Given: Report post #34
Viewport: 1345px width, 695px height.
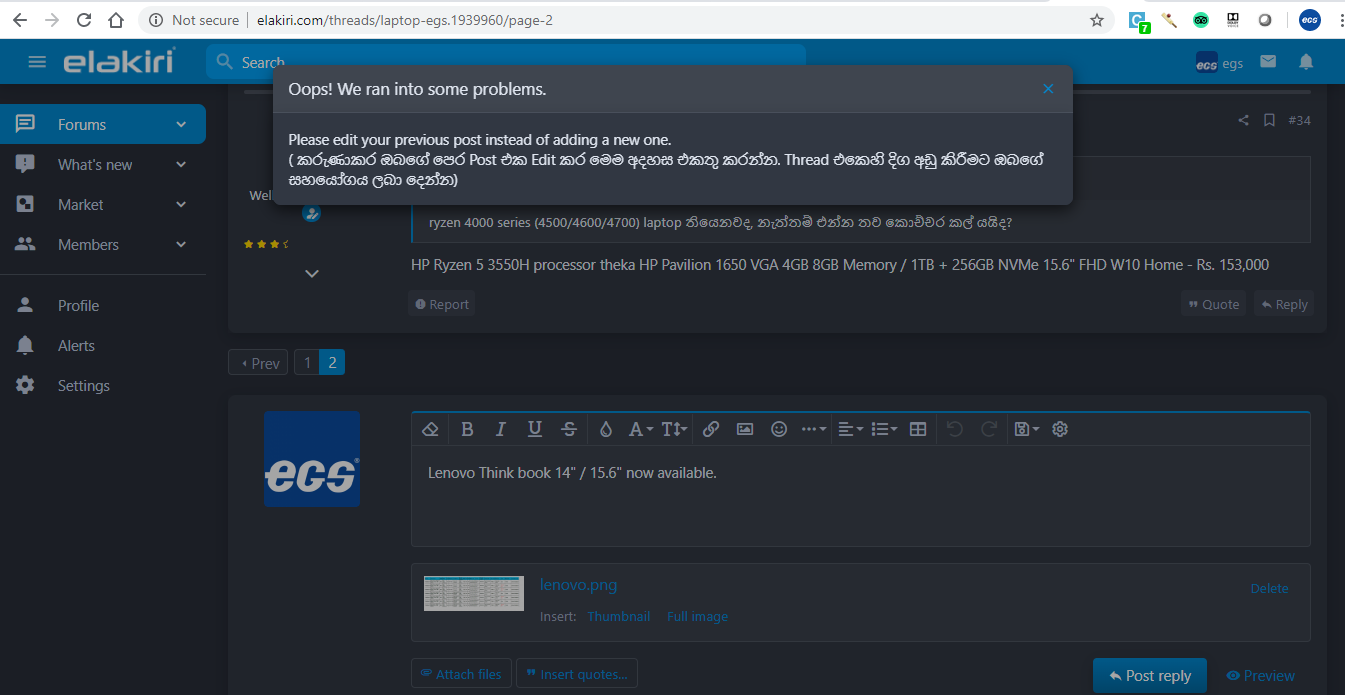Looking at the screenshot, I should (441, 304).
